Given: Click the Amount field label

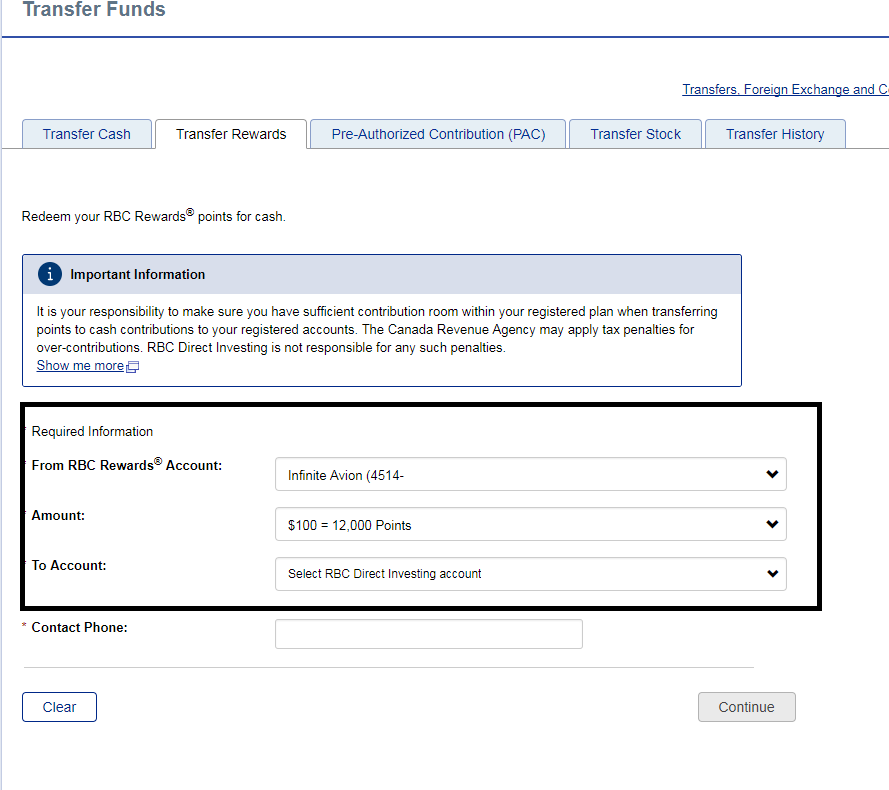Looking at the screenshot, I should [x=58, y=516].
